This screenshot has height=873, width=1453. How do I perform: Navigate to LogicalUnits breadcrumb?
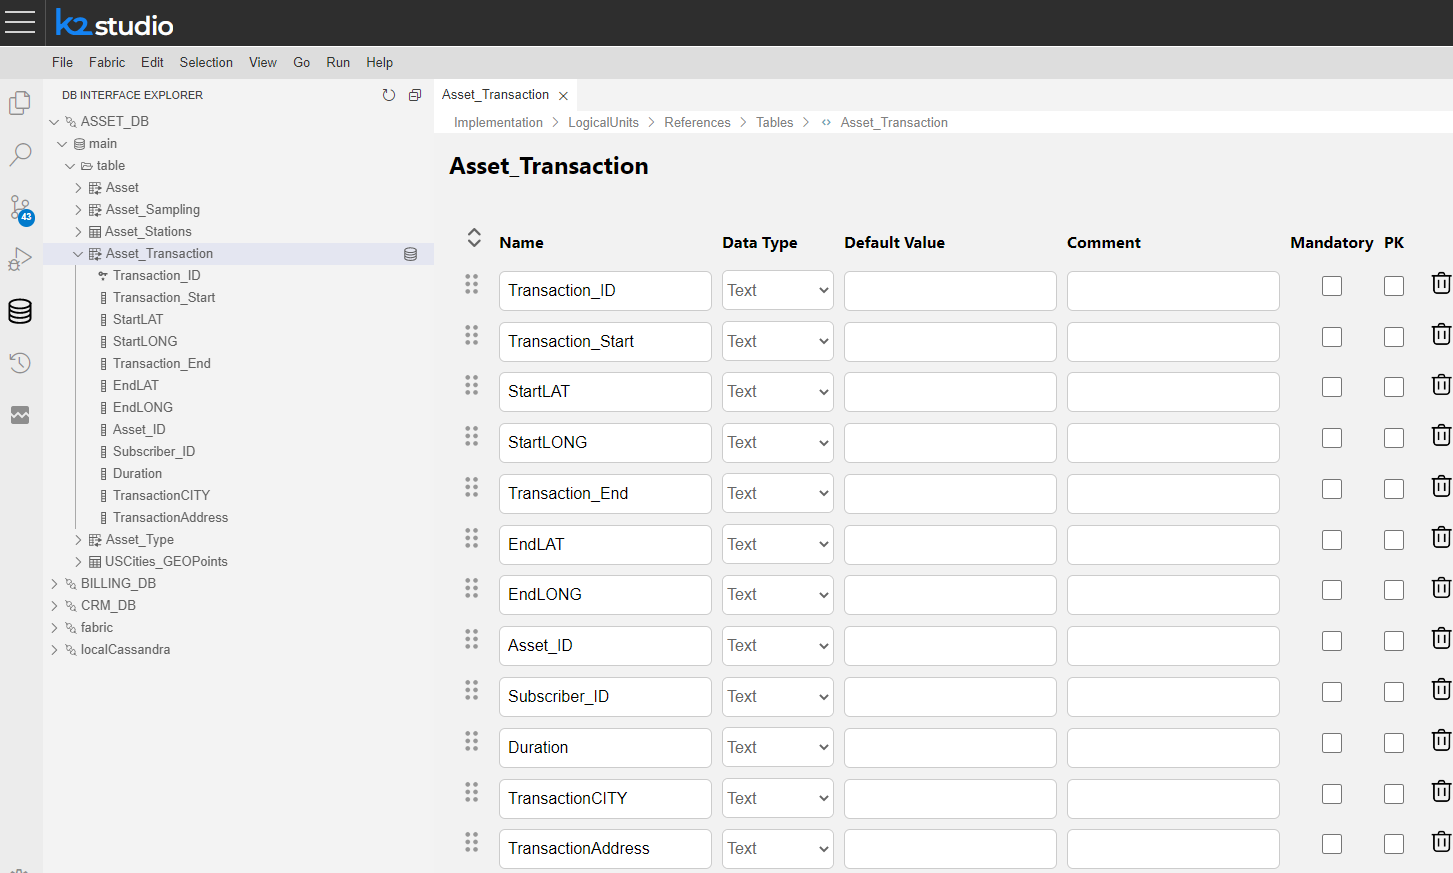[x=603, y=123]
